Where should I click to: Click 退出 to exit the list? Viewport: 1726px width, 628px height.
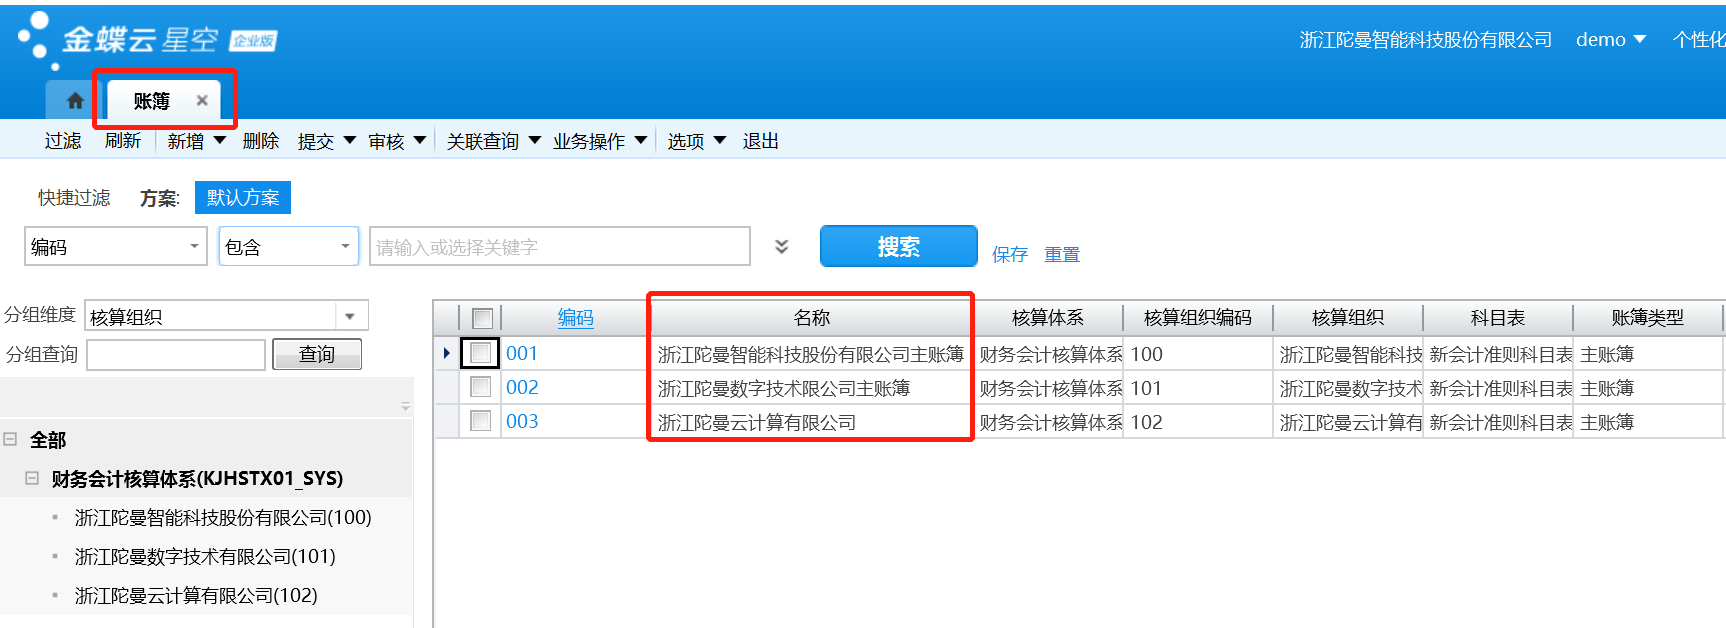pos(761,141)
